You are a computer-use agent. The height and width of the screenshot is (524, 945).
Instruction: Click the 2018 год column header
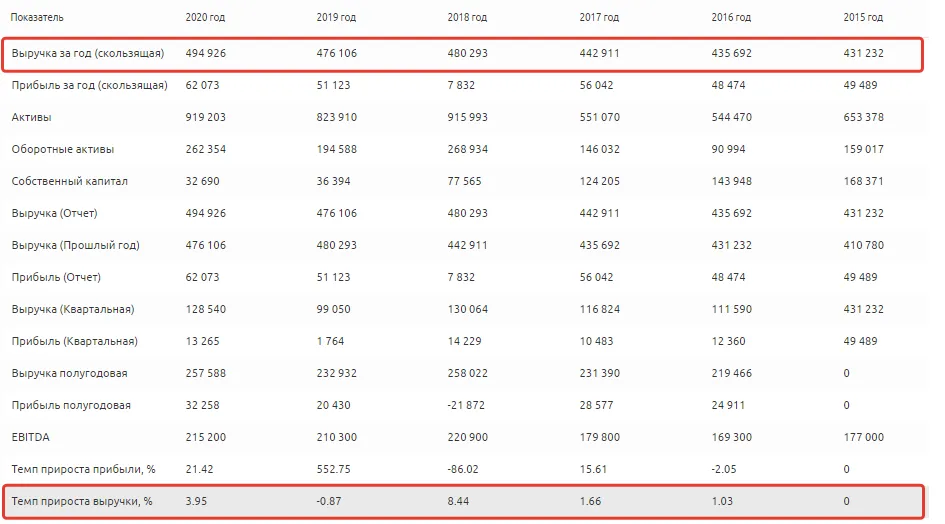(466, 17)
